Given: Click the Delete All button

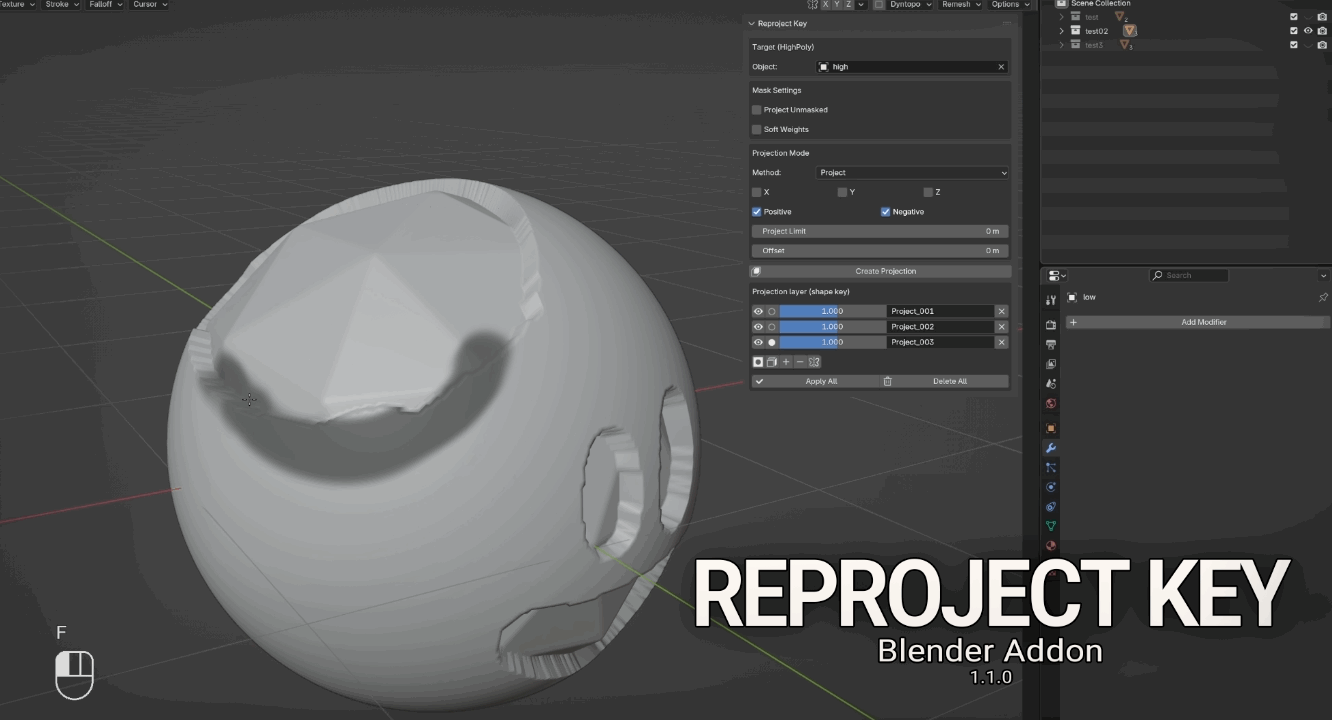Looking at the screenshot, I should pos(944,381).
